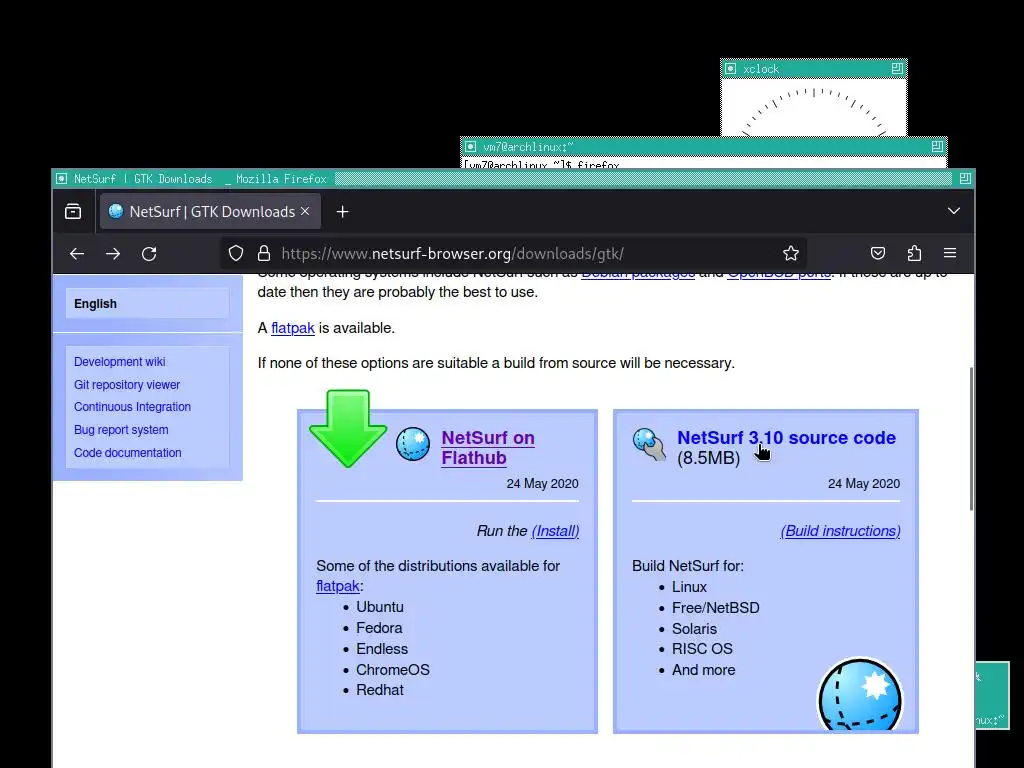The height and width of the screenshot is (768, 1024).
Task: Click Fedora list item
Action: (379, 628)
